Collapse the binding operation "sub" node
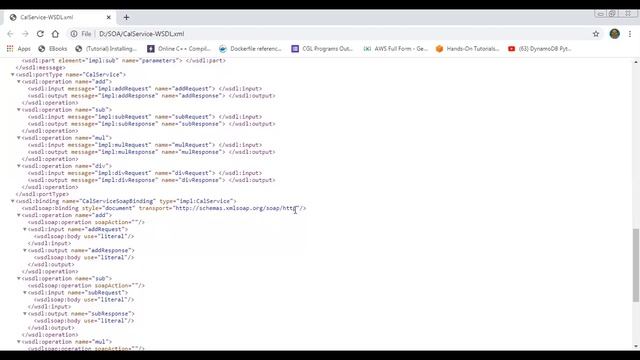640x360 pixels. coord(19,278)
